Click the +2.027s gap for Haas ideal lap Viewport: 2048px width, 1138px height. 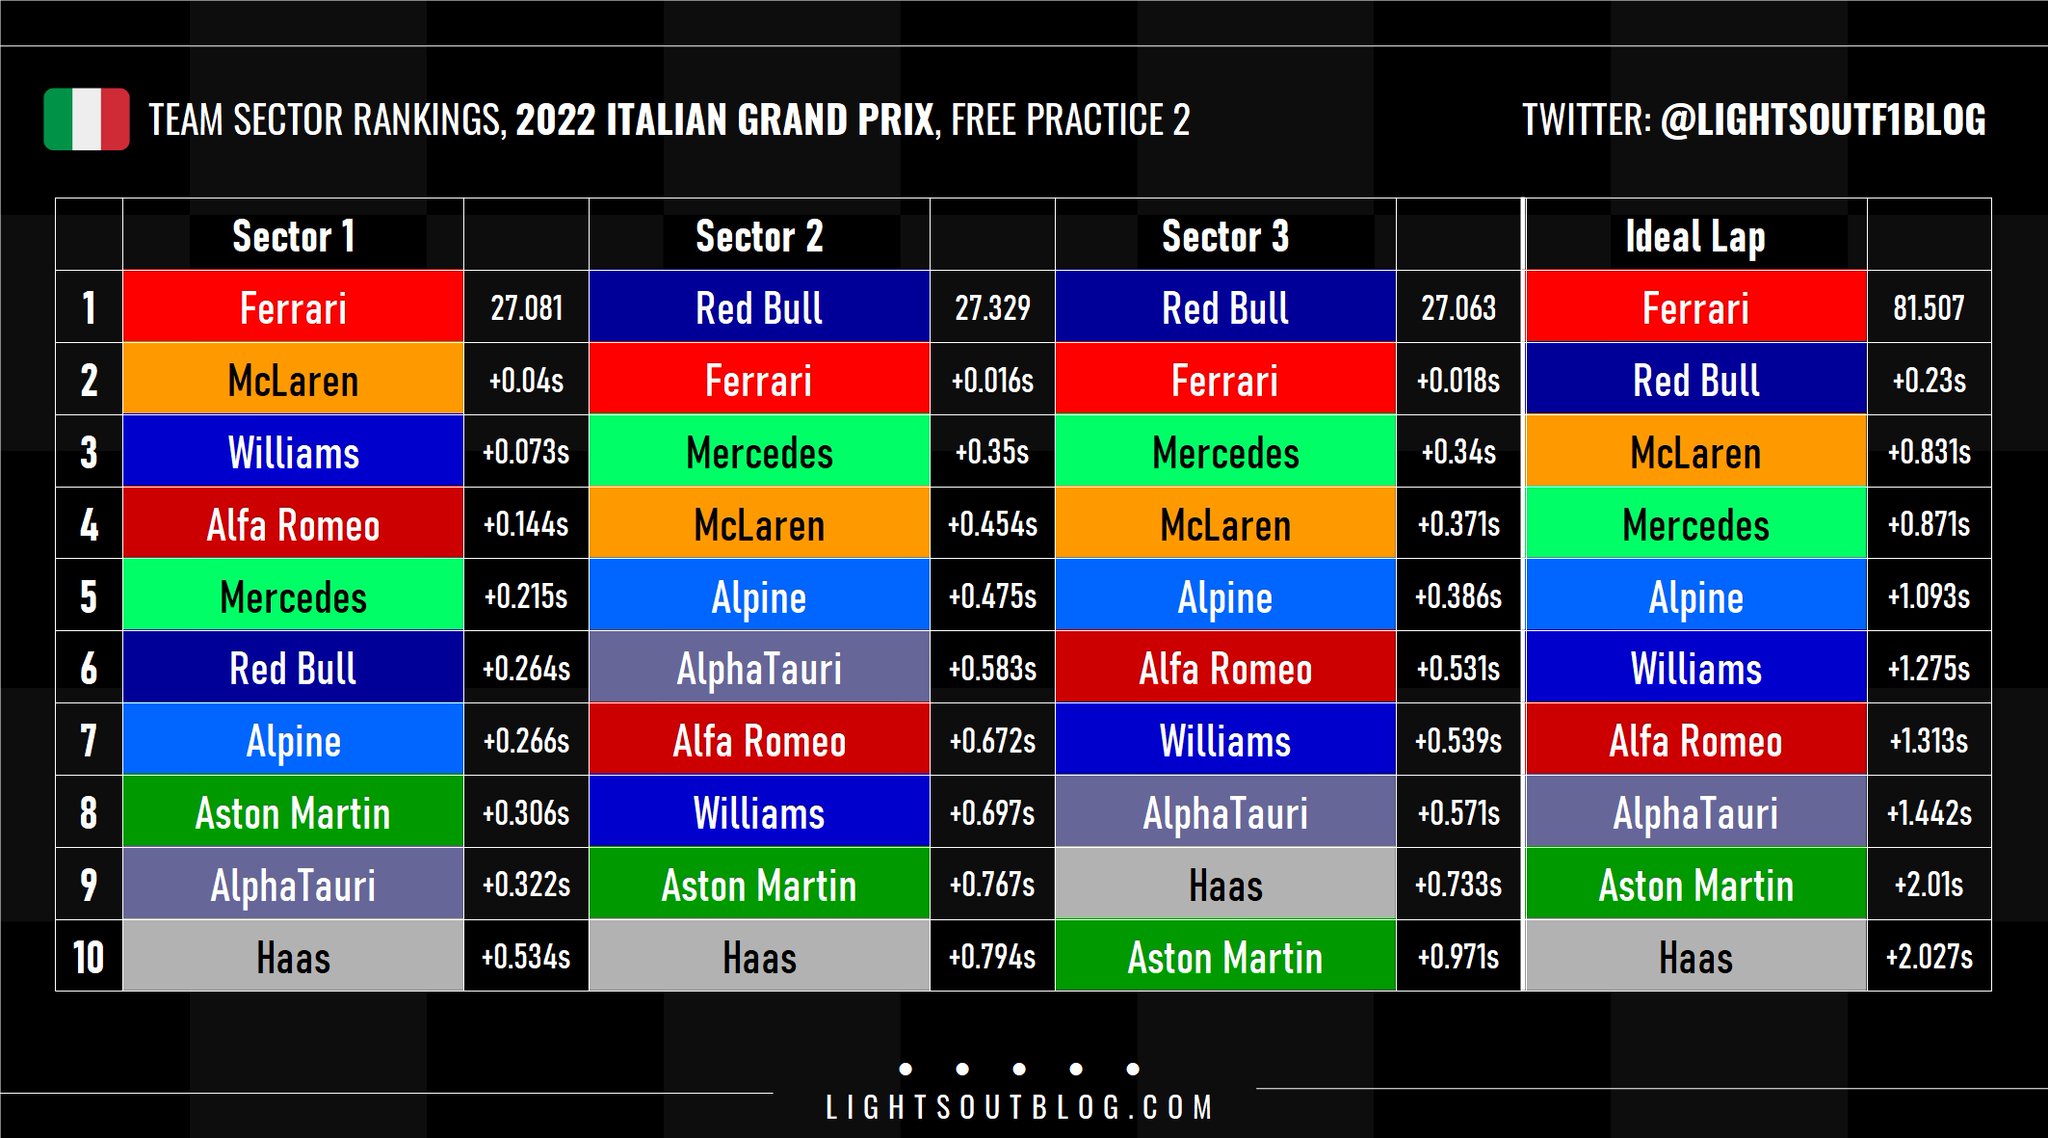click(x=1928, y=957)
